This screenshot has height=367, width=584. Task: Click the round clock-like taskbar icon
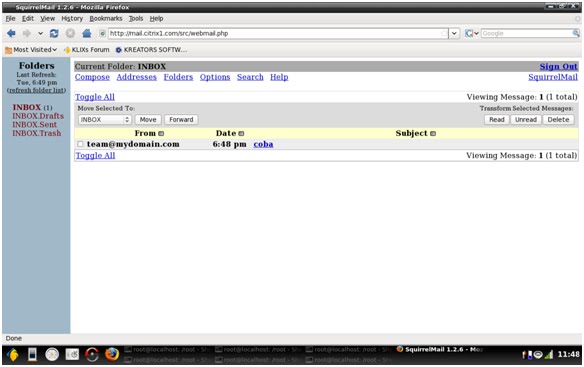[x=52, y=354]
